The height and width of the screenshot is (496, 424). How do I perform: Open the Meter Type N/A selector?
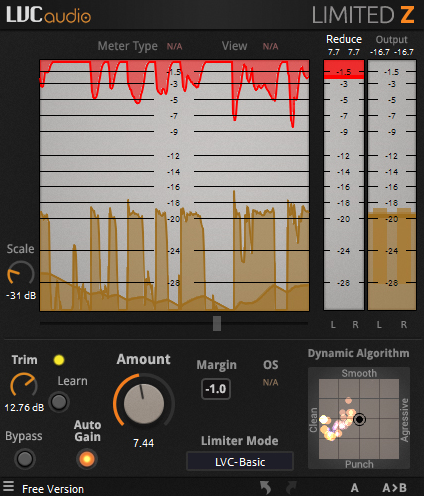coord(174,46)
